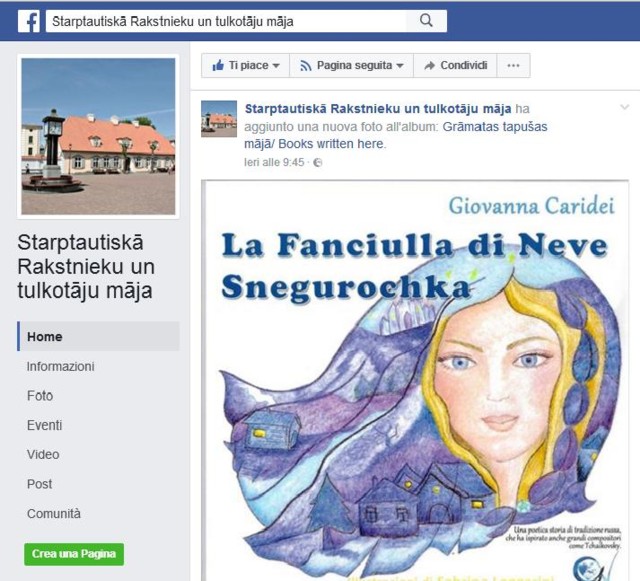Screen dimensions: 640x581
Task: Click the small page avatar in the post
Action: pos(219,119)
